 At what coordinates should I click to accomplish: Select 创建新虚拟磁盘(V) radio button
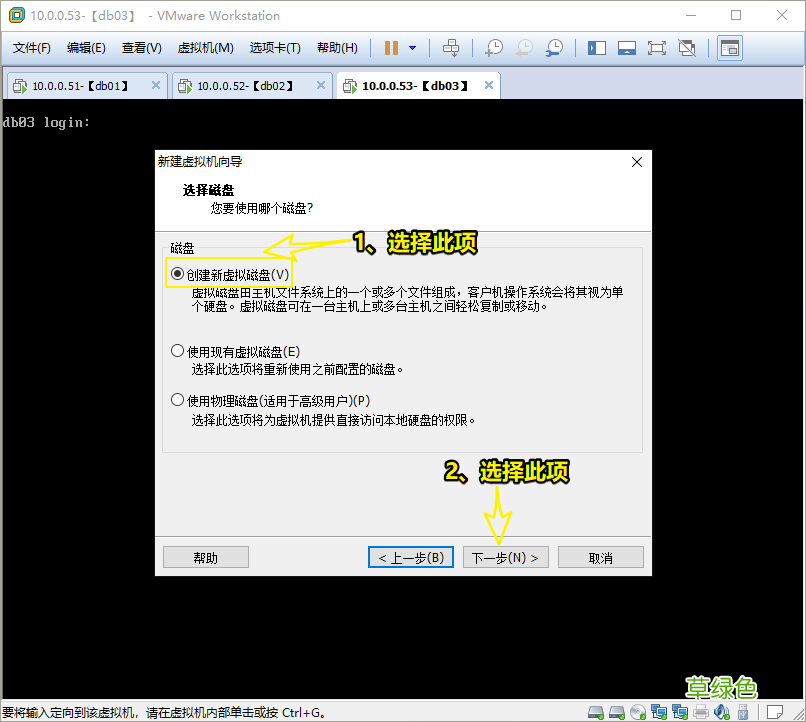click(177, 274)
